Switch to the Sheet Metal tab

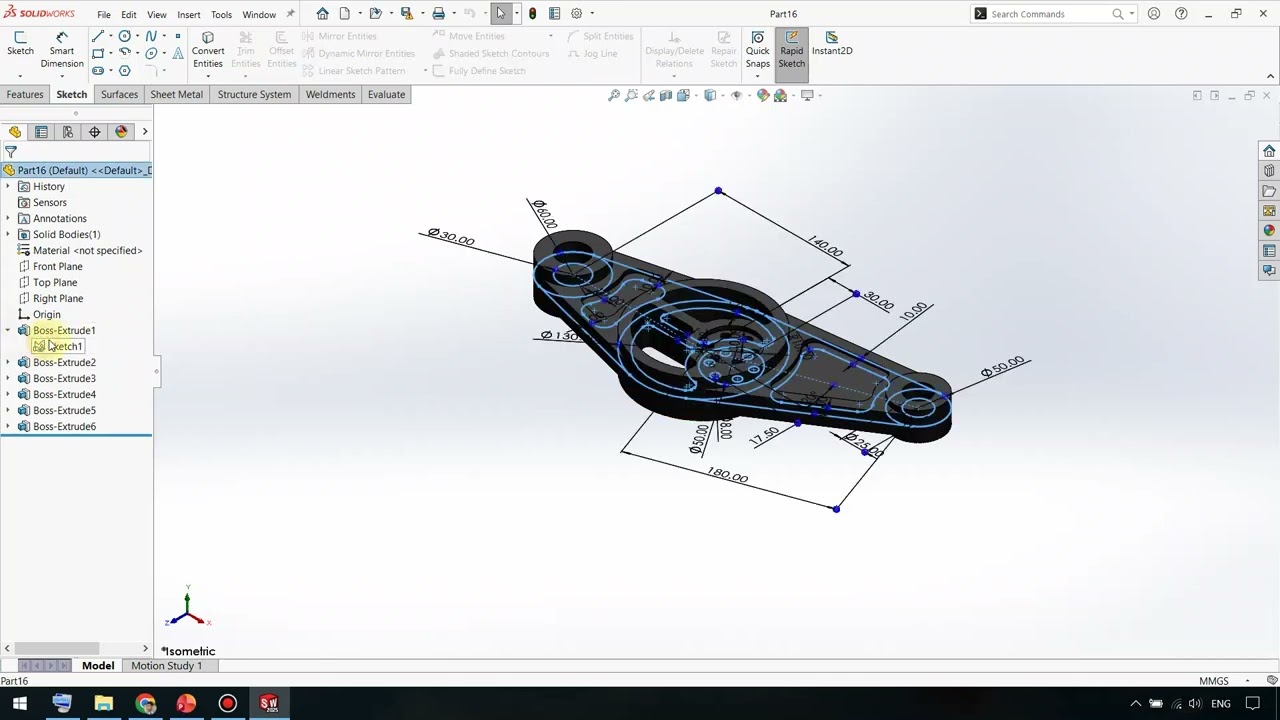click(x=176, y=94)
